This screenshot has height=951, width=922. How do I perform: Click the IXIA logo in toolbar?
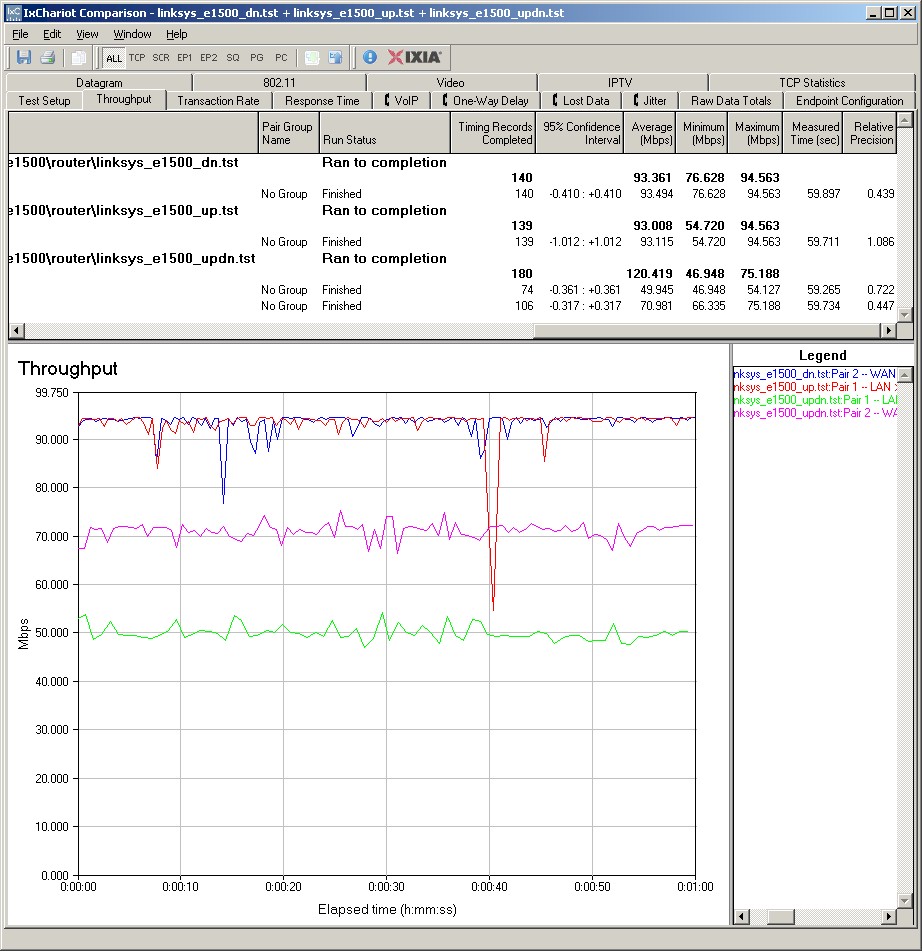click(415, 57)
